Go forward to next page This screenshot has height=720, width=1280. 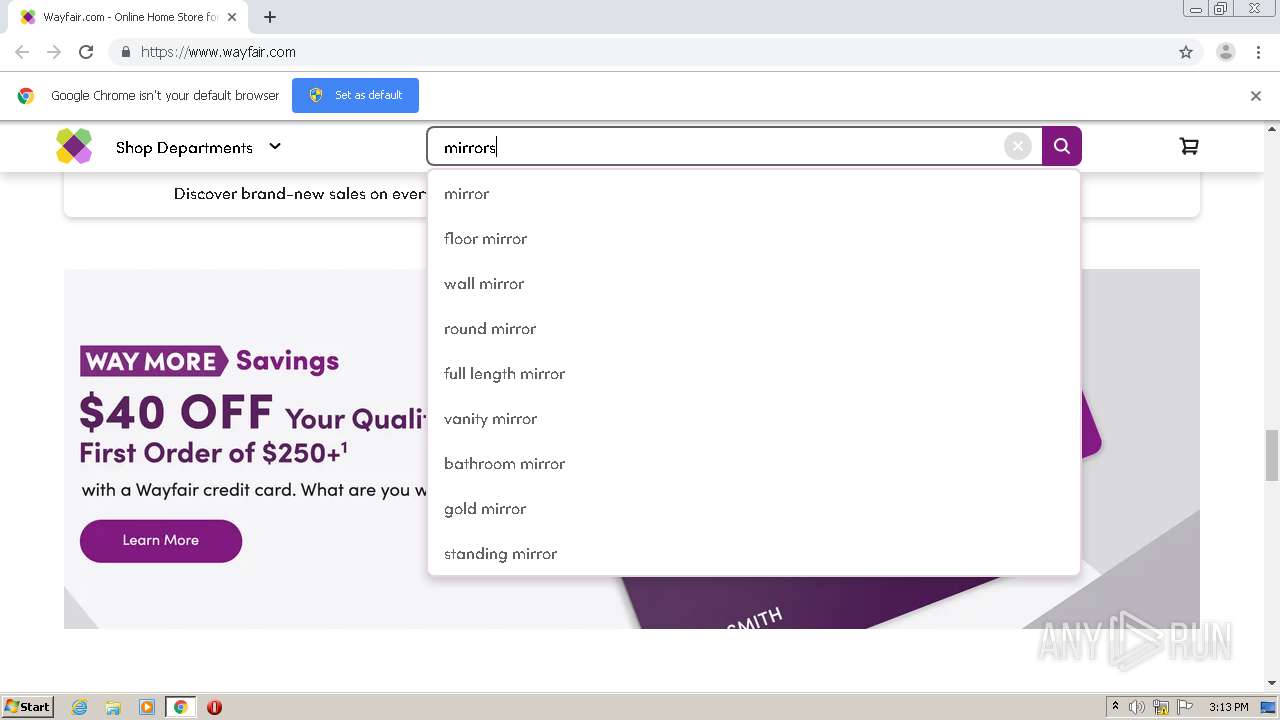tap(54, 52)
